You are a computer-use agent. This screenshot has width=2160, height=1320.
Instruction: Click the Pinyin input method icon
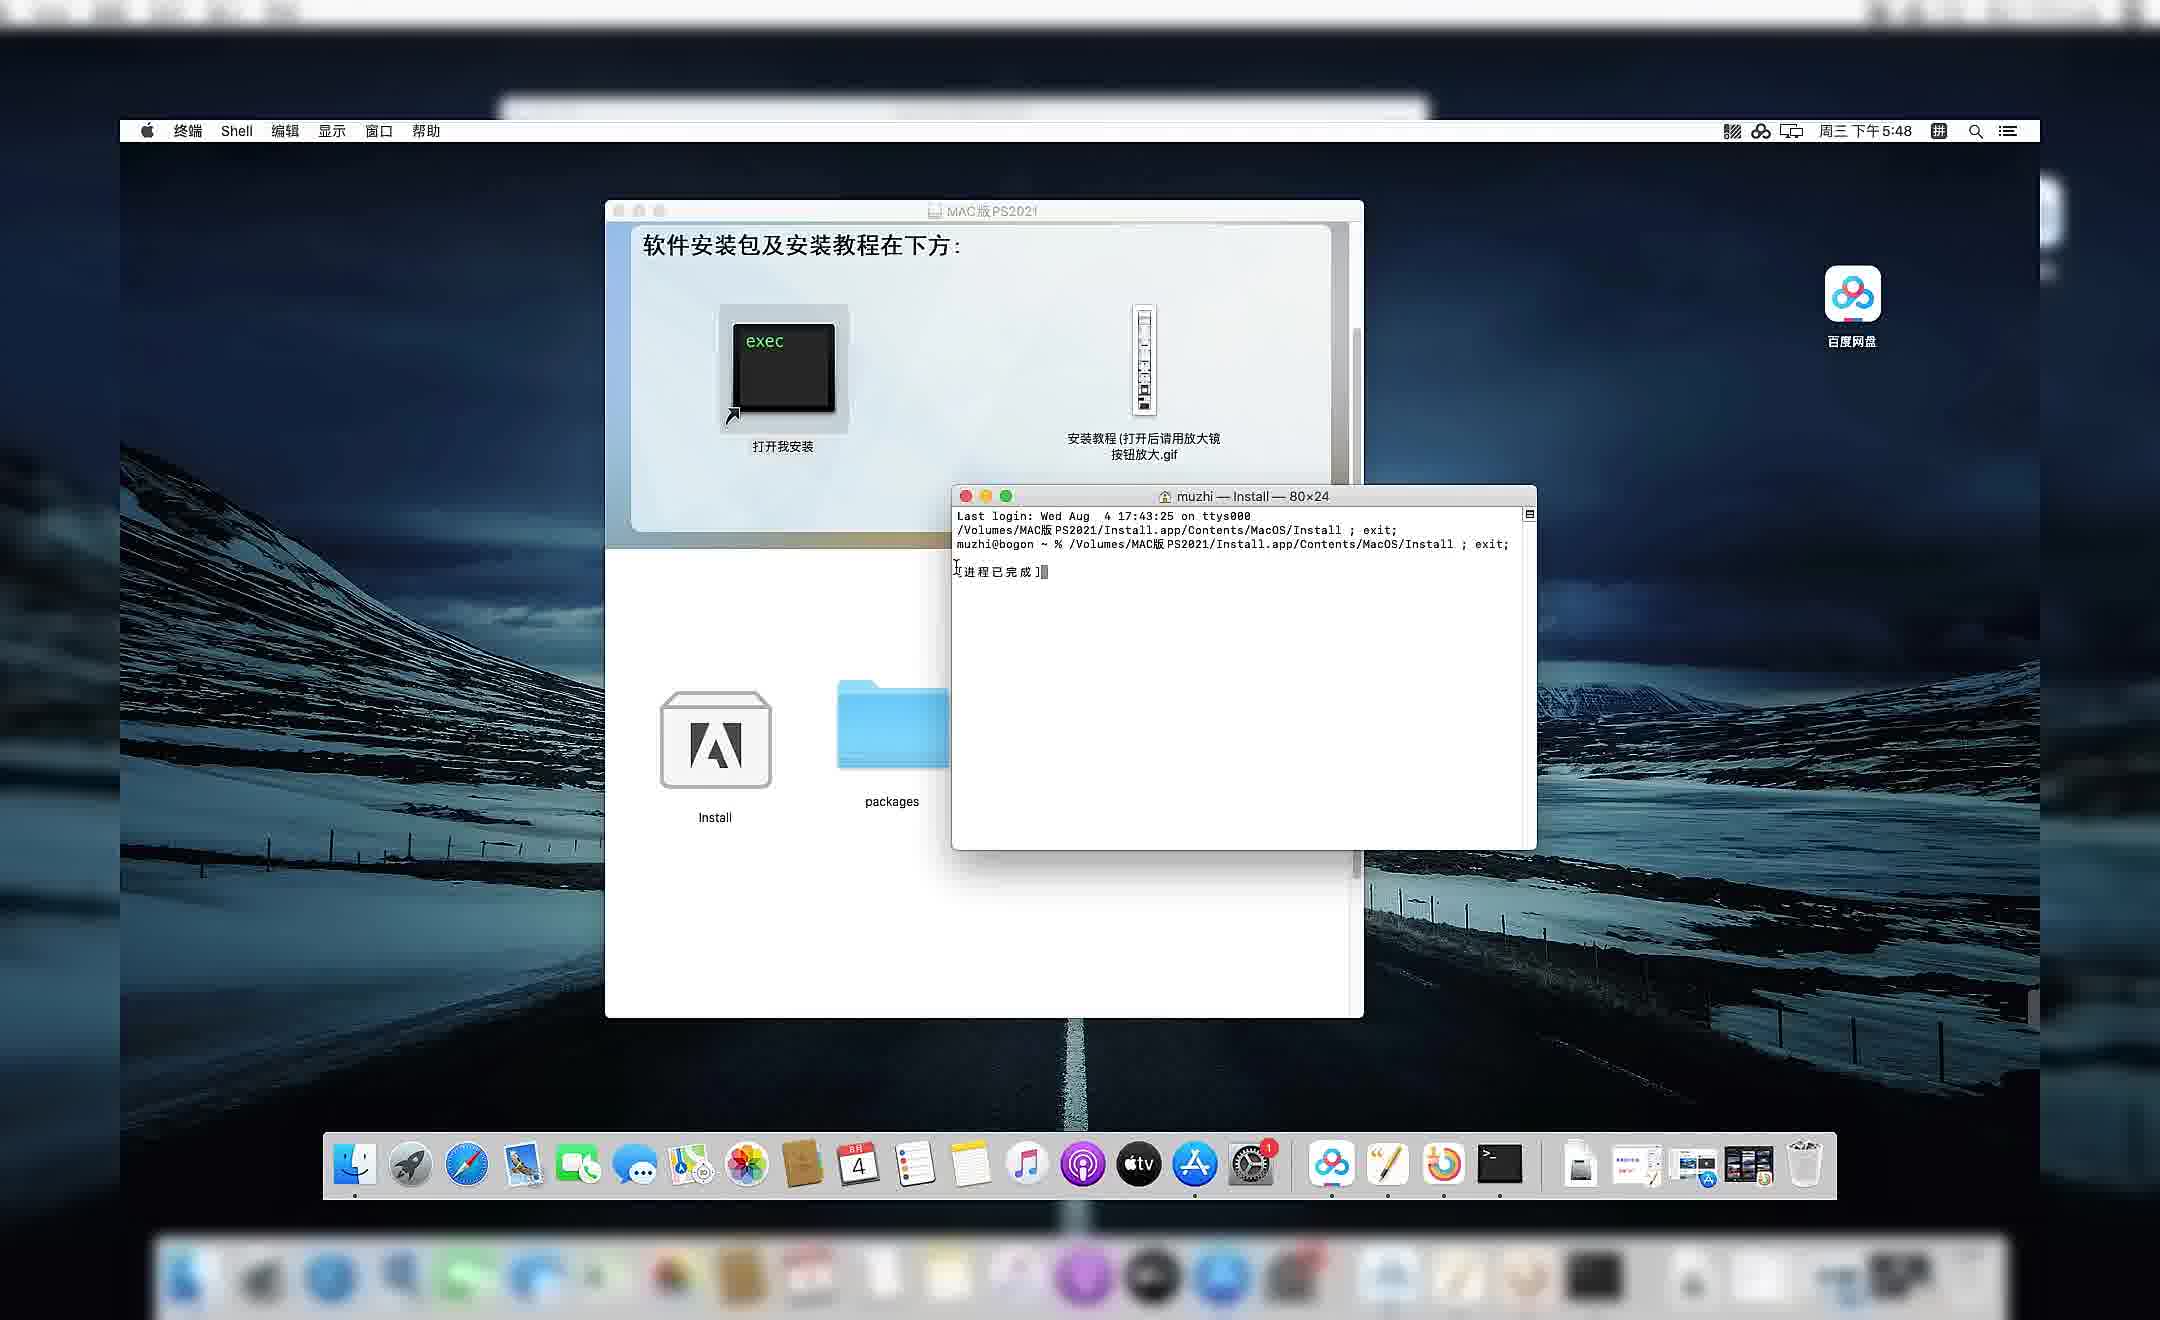pos(1938,131)
